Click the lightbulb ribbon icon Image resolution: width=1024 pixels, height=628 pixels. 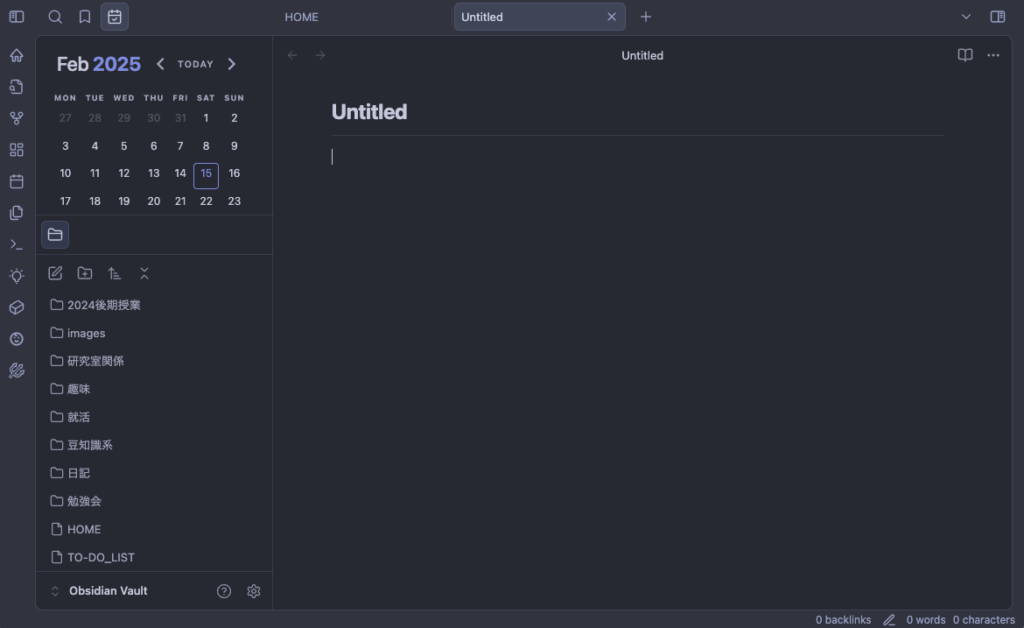point(17,275)
